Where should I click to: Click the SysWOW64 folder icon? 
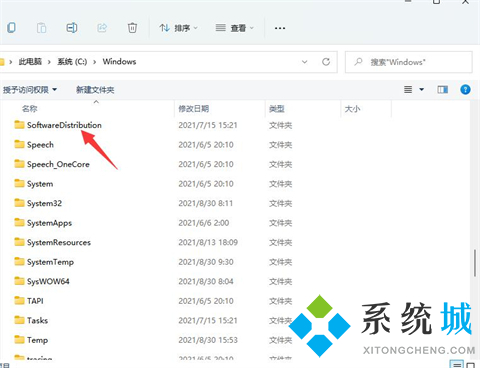19,281
